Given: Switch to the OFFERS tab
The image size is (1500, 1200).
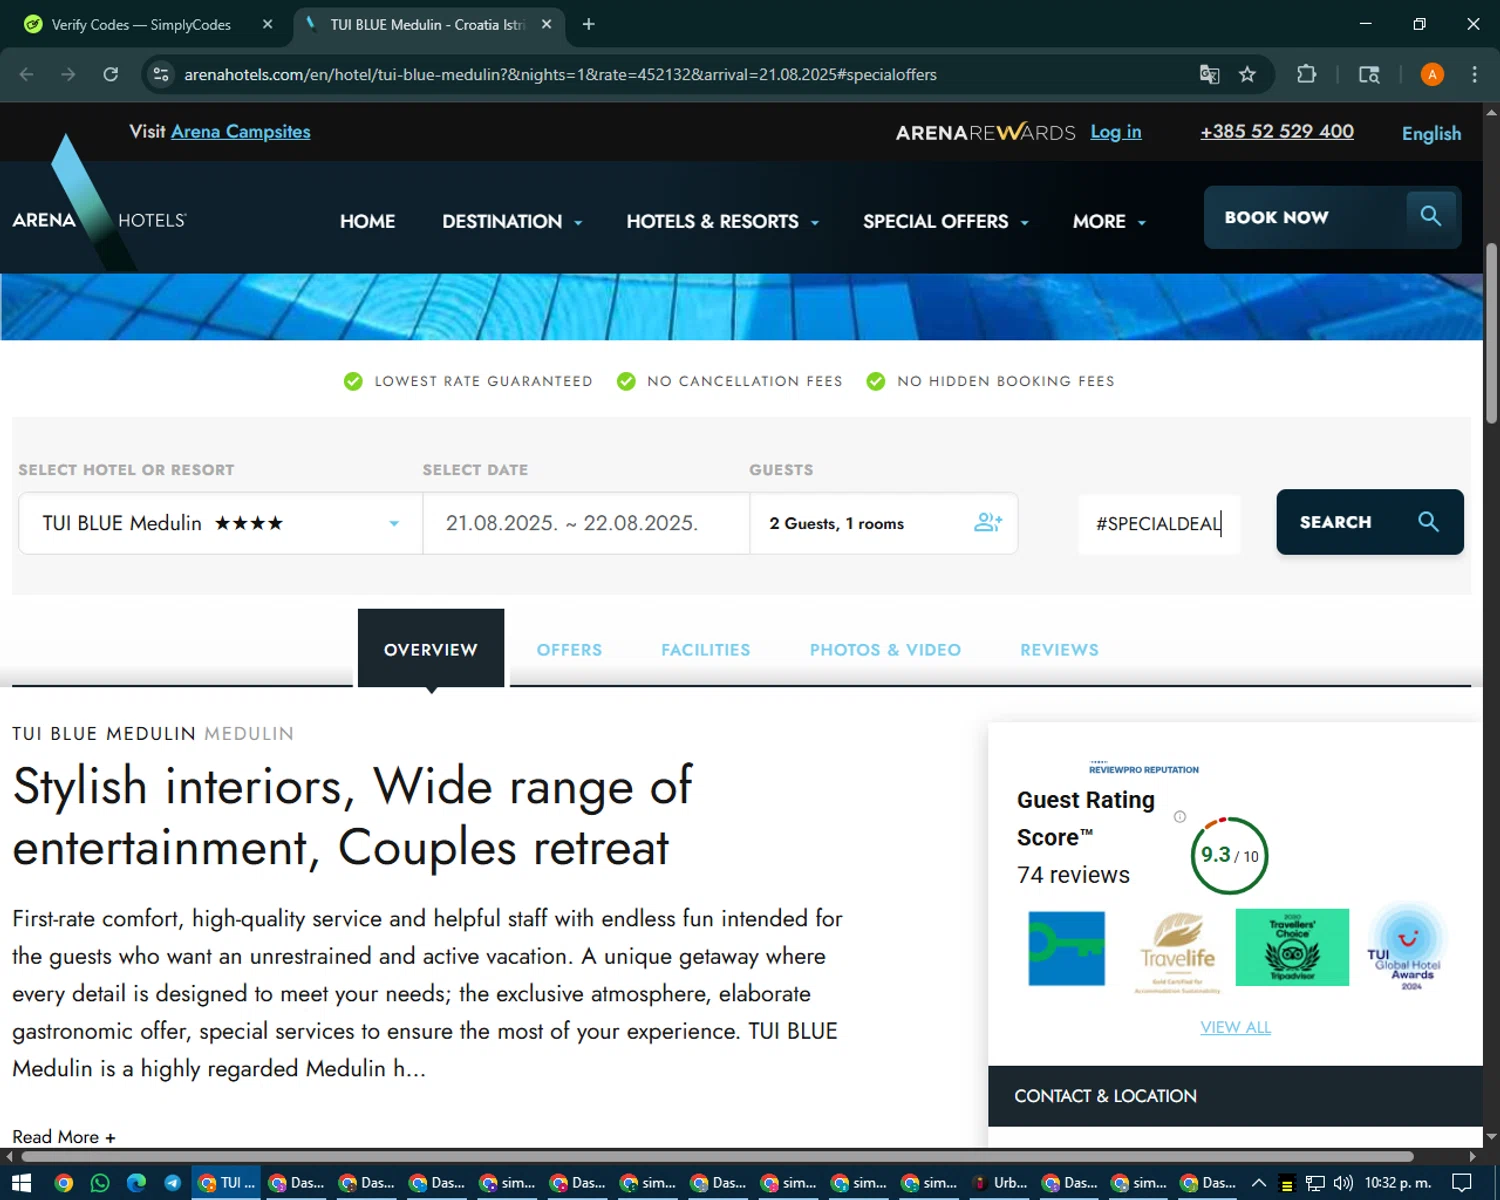Looking at the screenshot, I should (569, 650).
